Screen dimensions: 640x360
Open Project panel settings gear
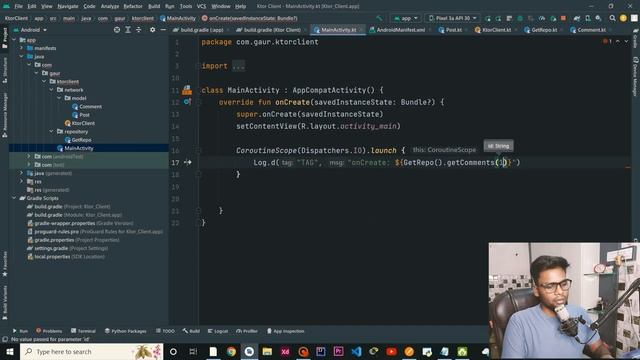(x=152, y=30)
